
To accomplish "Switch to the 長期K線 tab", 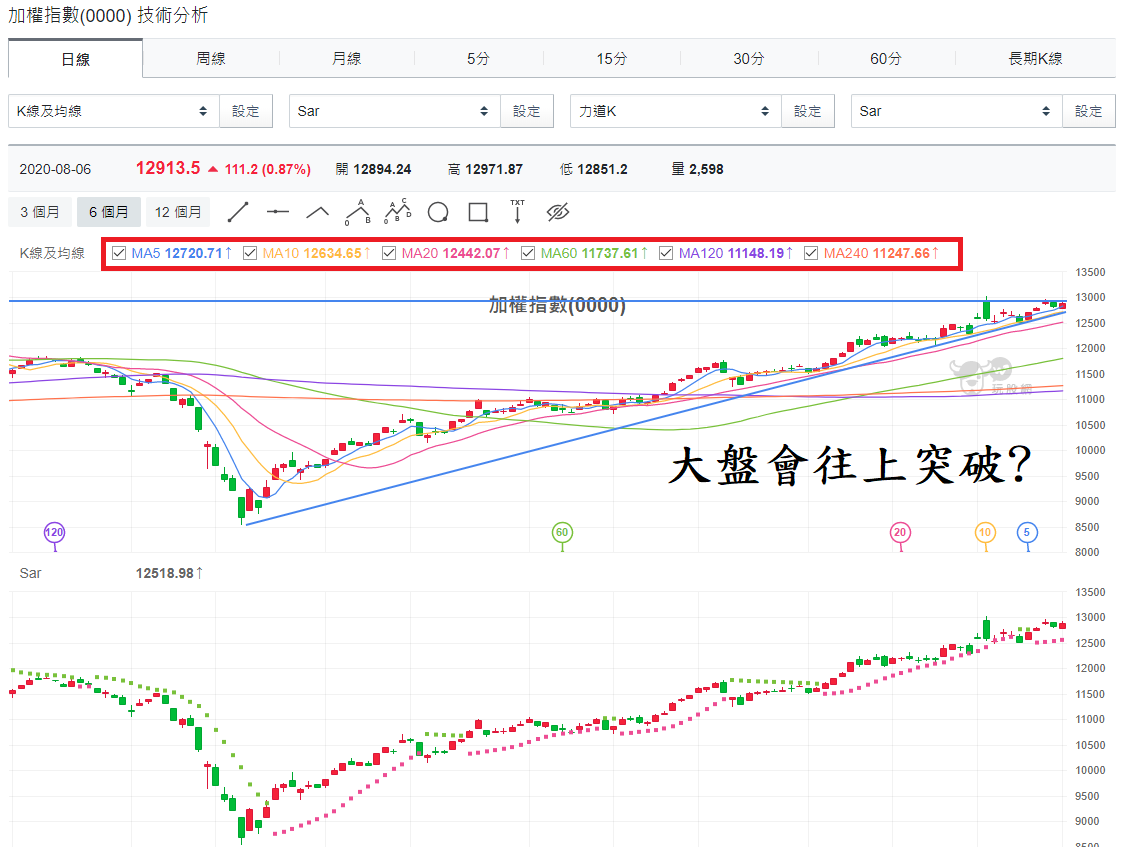I will 1035,58.
